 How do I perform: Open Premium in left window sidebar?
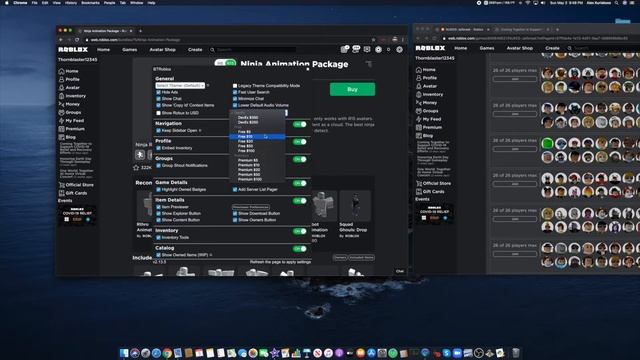tap(71, 129)
